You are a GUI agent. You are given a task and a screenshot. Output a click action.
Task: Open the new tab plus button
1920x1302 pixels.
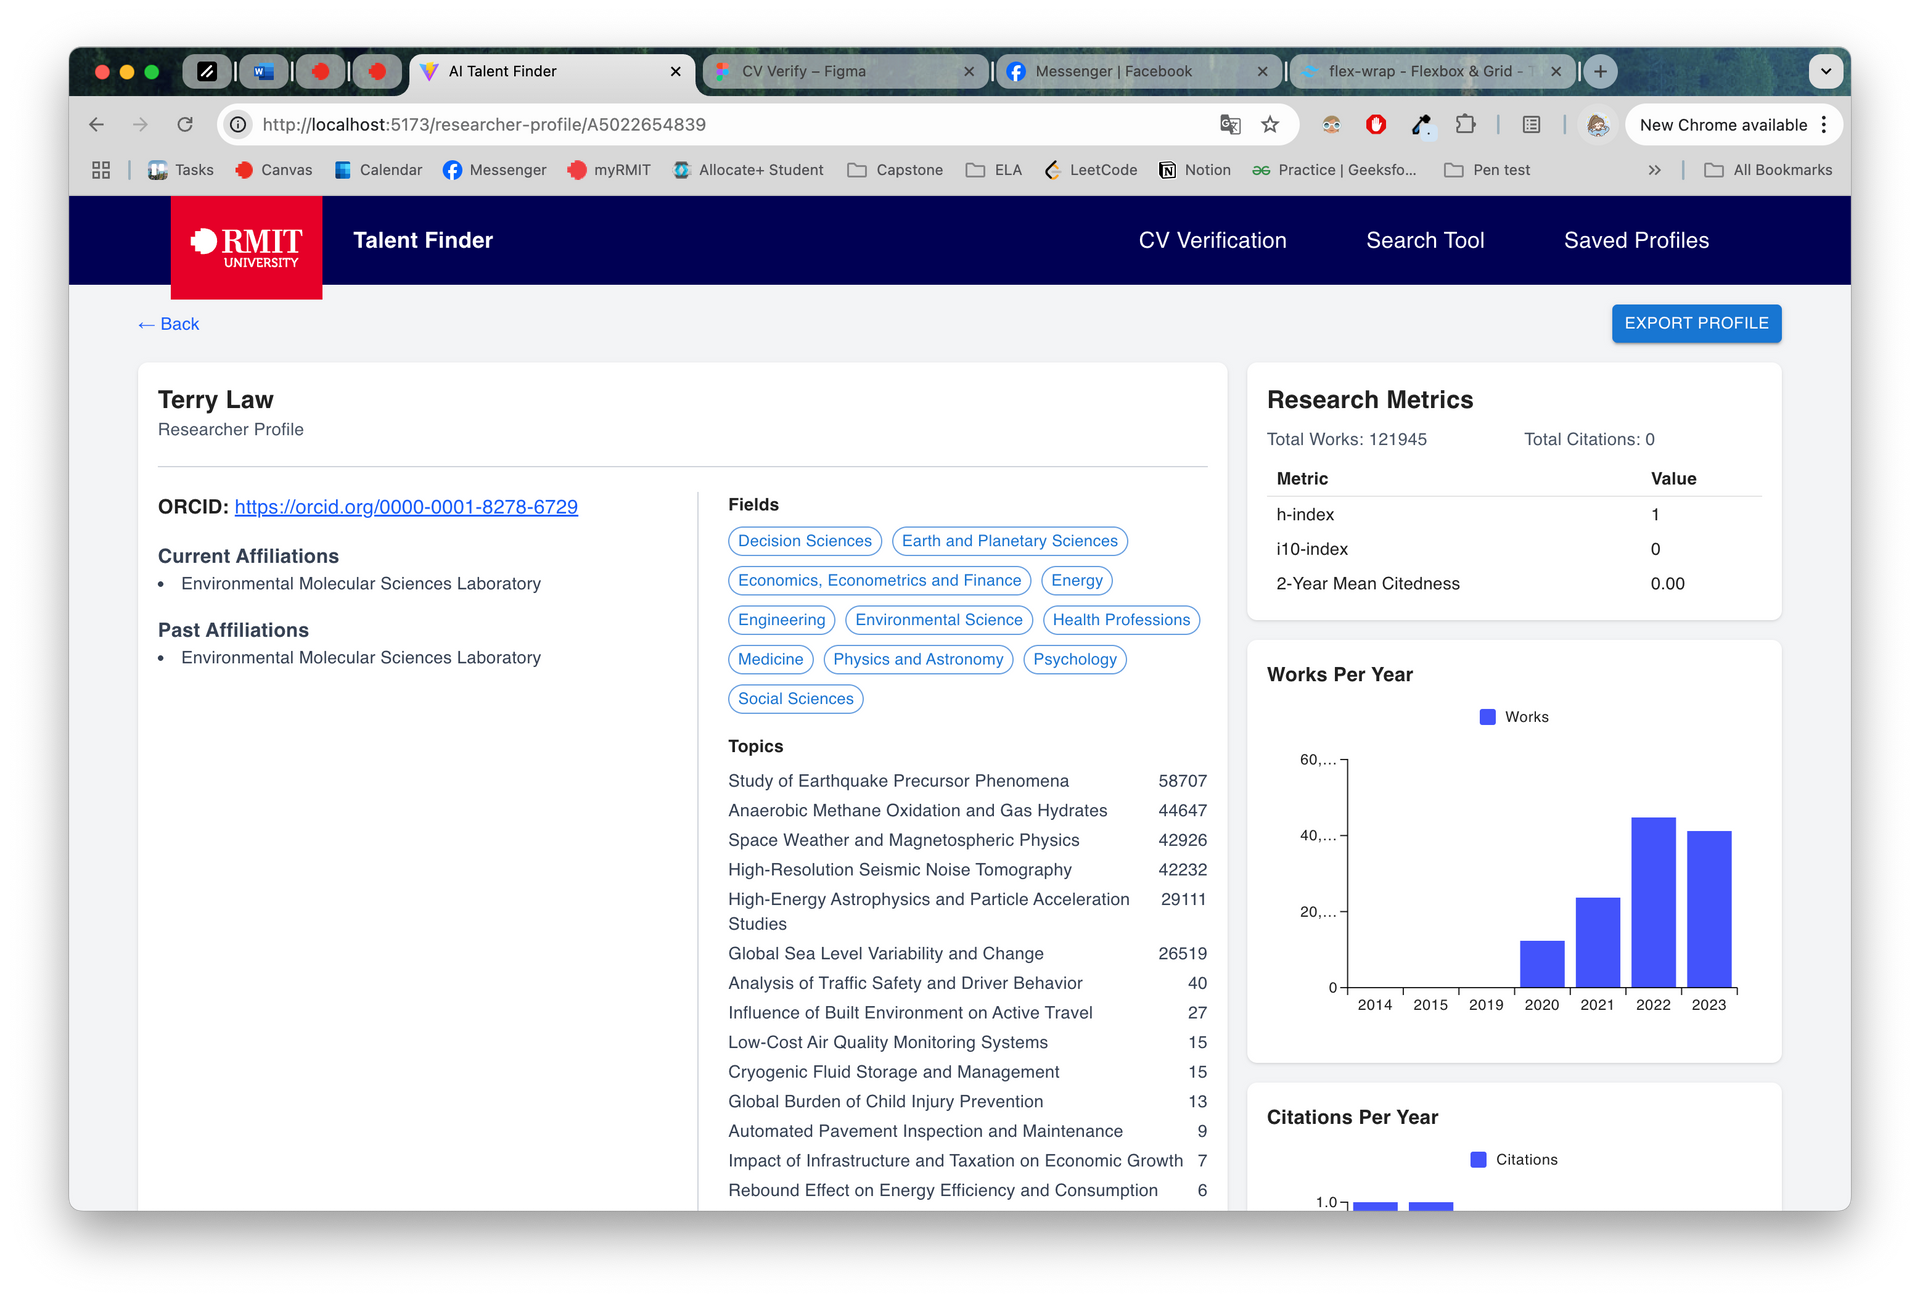click(1600, 71)
